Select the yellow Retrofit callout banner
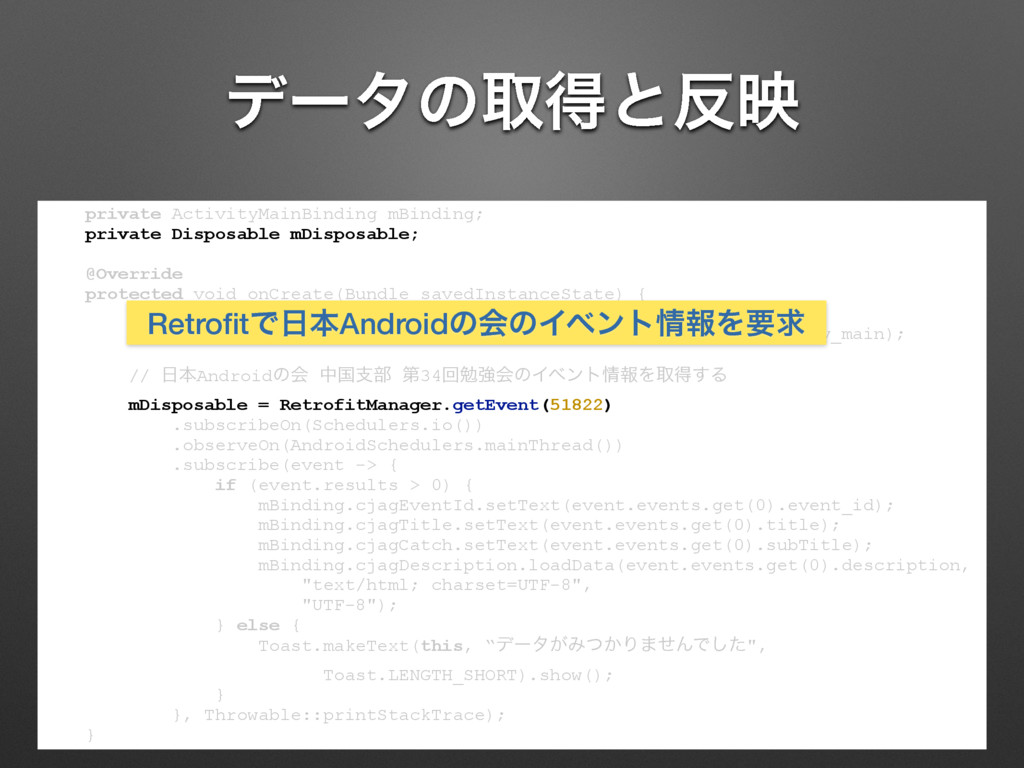Screen dimensions: 1024x768 [x=476, y=323]
